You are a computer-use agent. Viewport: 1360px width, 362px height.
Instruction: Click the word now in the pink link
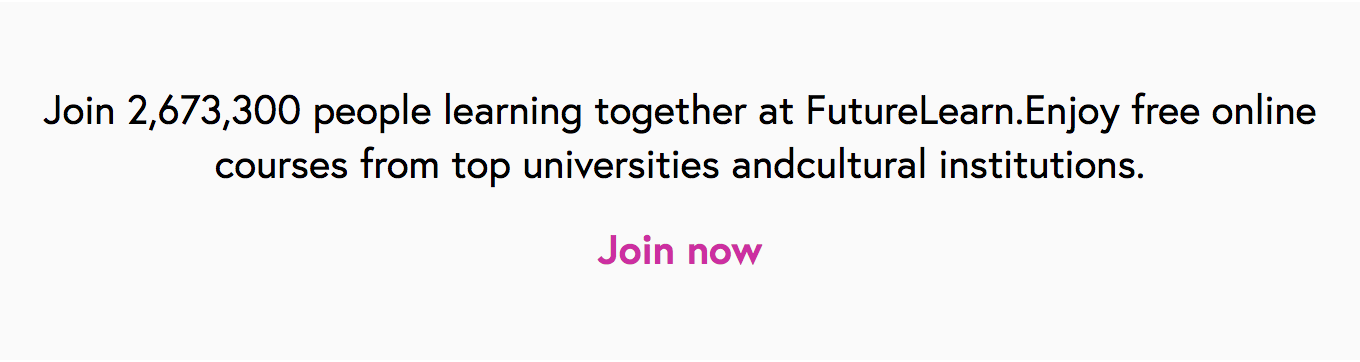(x=724, y=252)
